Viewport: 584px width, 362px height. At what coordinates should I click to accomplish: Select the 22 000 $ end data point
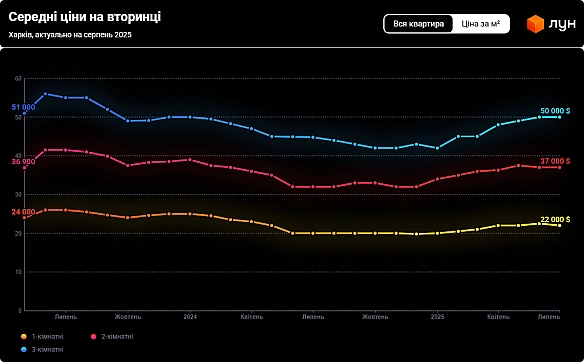pos(559,225)
